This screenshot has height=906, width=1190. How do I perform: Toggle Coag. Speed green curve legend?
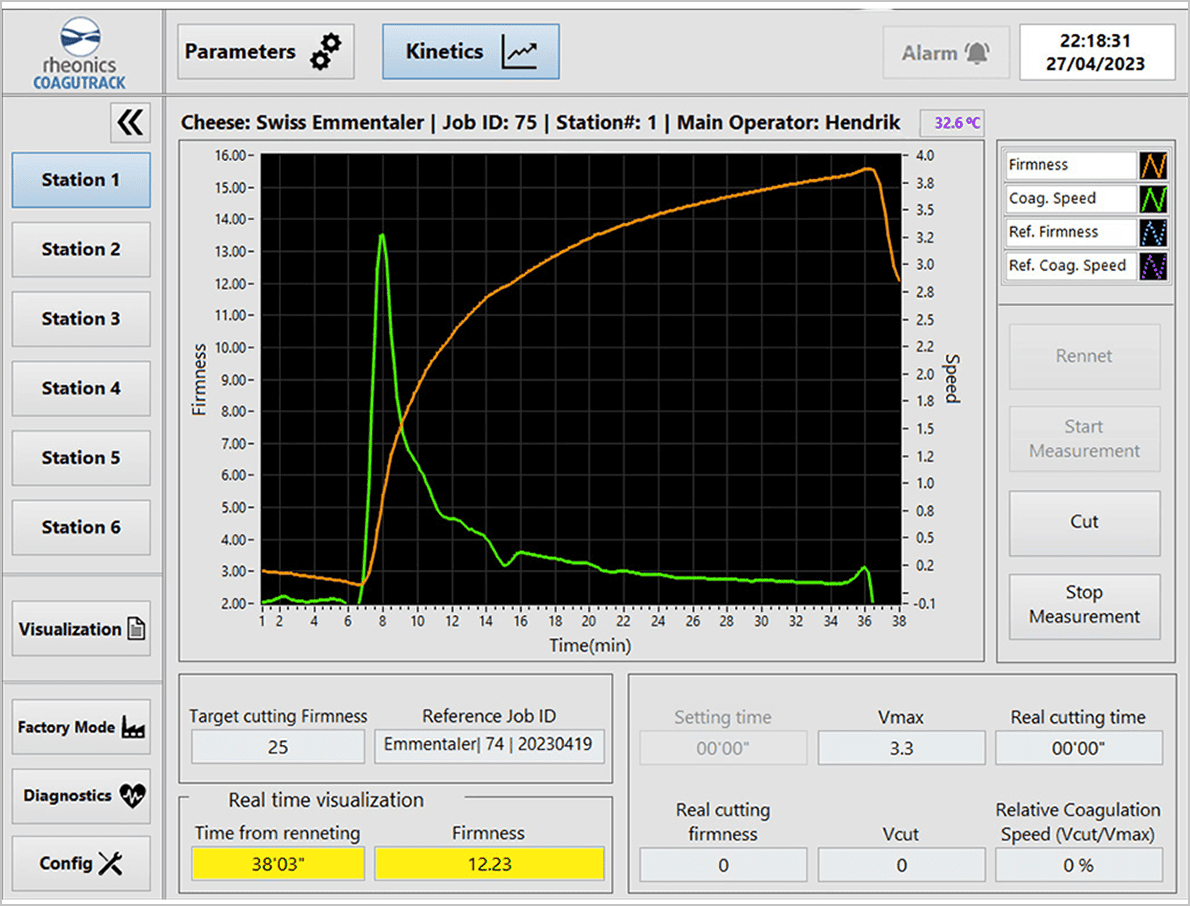pos(1153,199)
